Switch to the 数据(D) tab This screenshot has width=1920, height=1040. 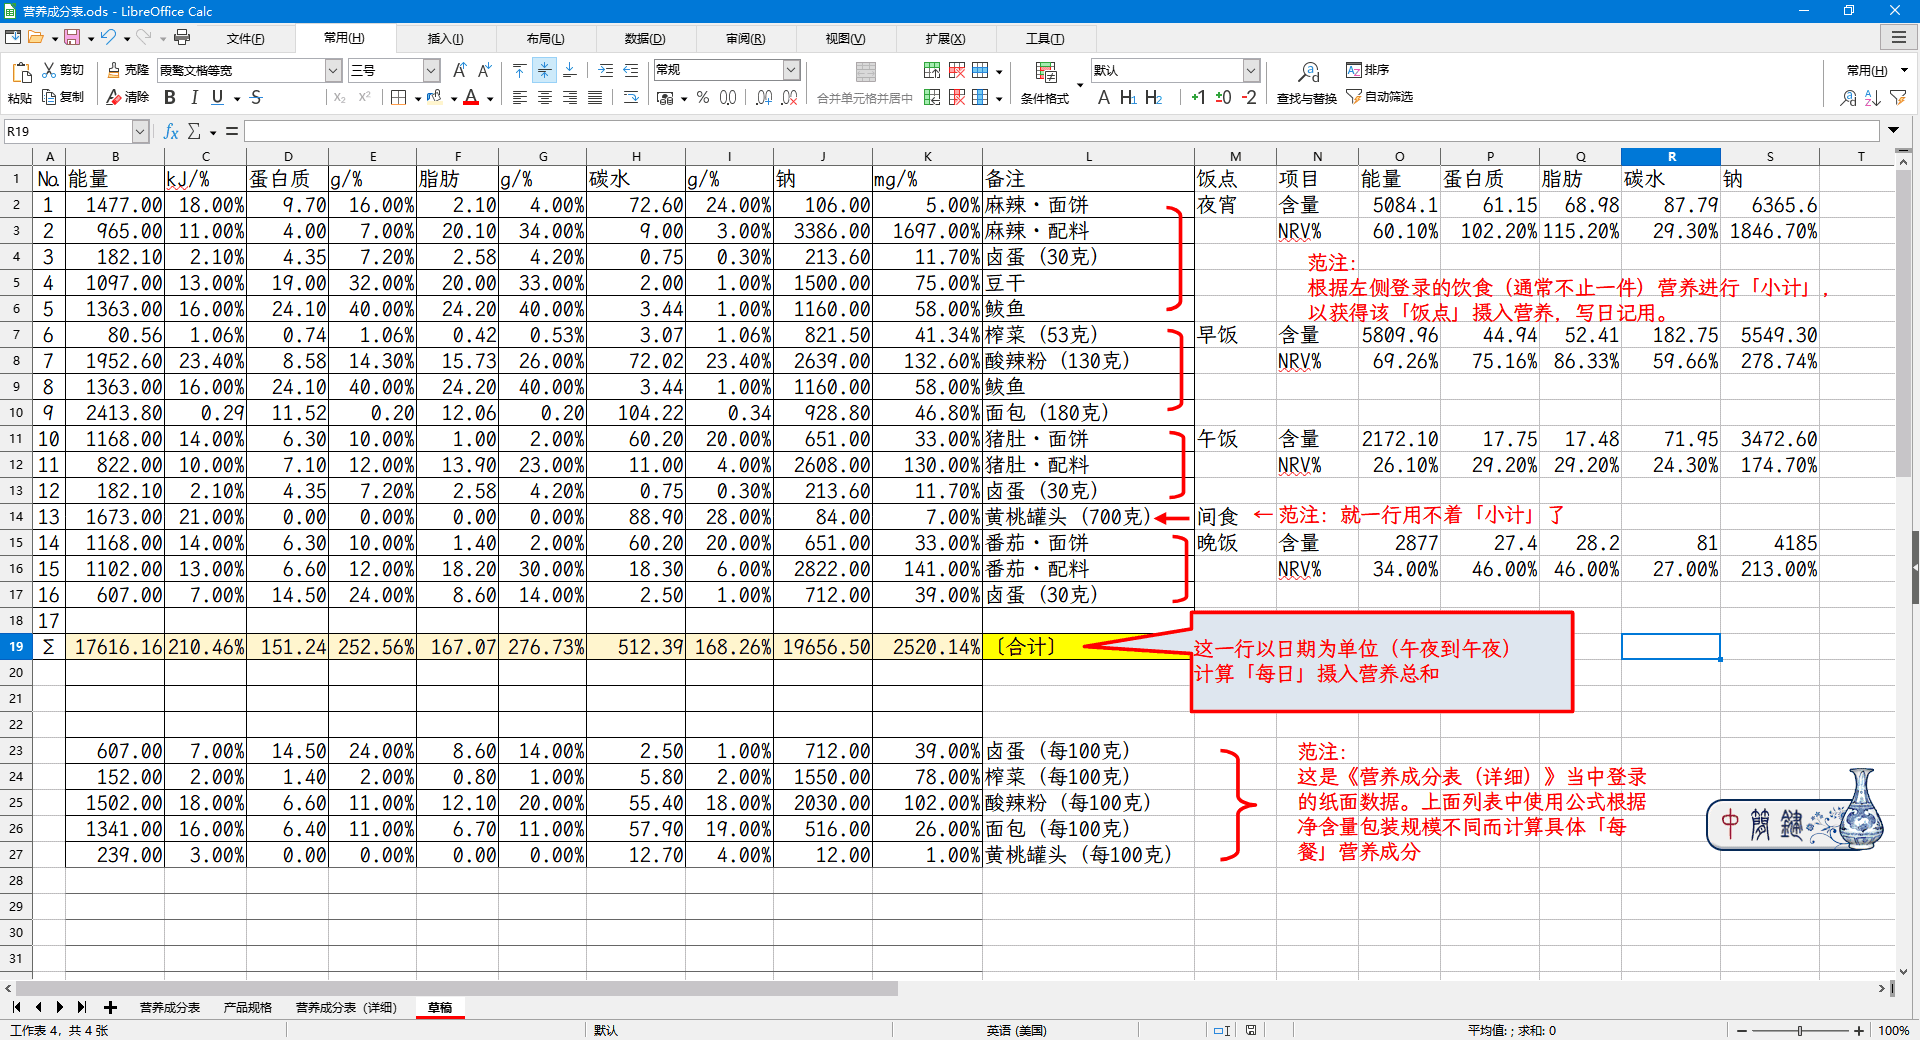(x=645, y=38)
